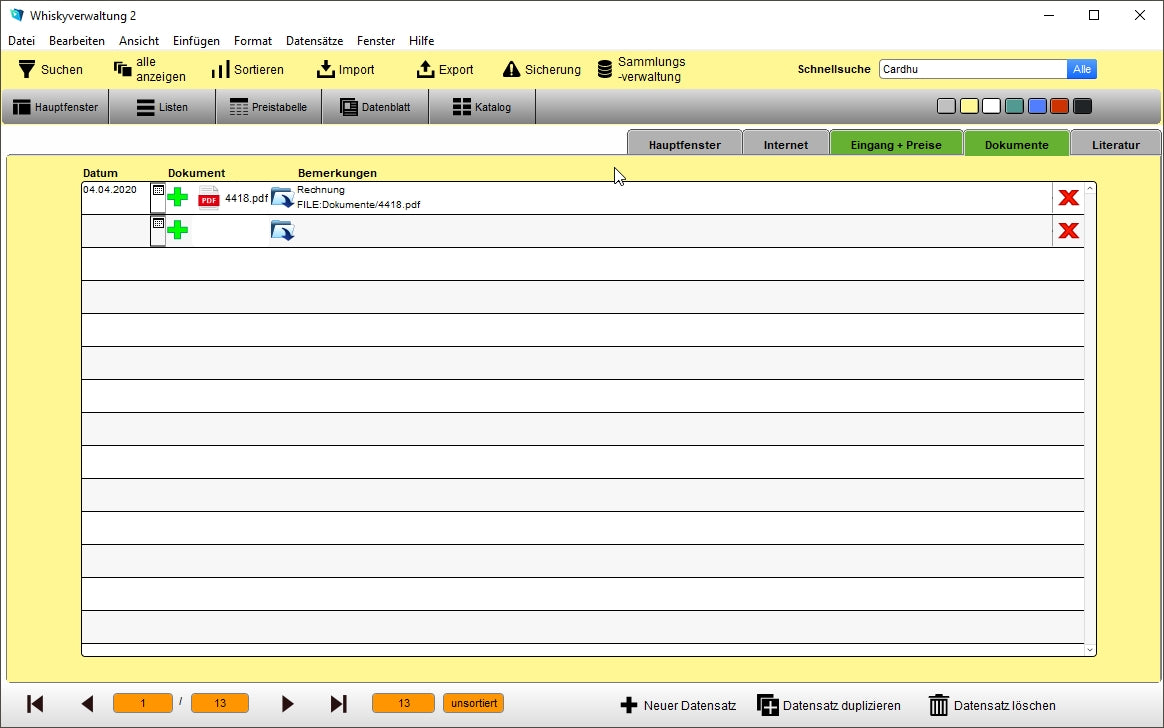
Task: Click the Neuer Datensatz button
Action: (678, 705)
